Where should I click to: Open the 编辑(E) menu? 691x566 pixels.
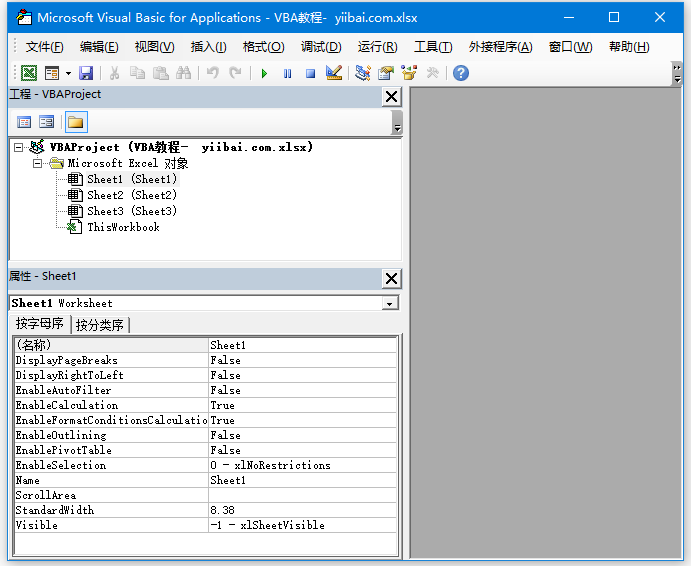coord(99,47)
